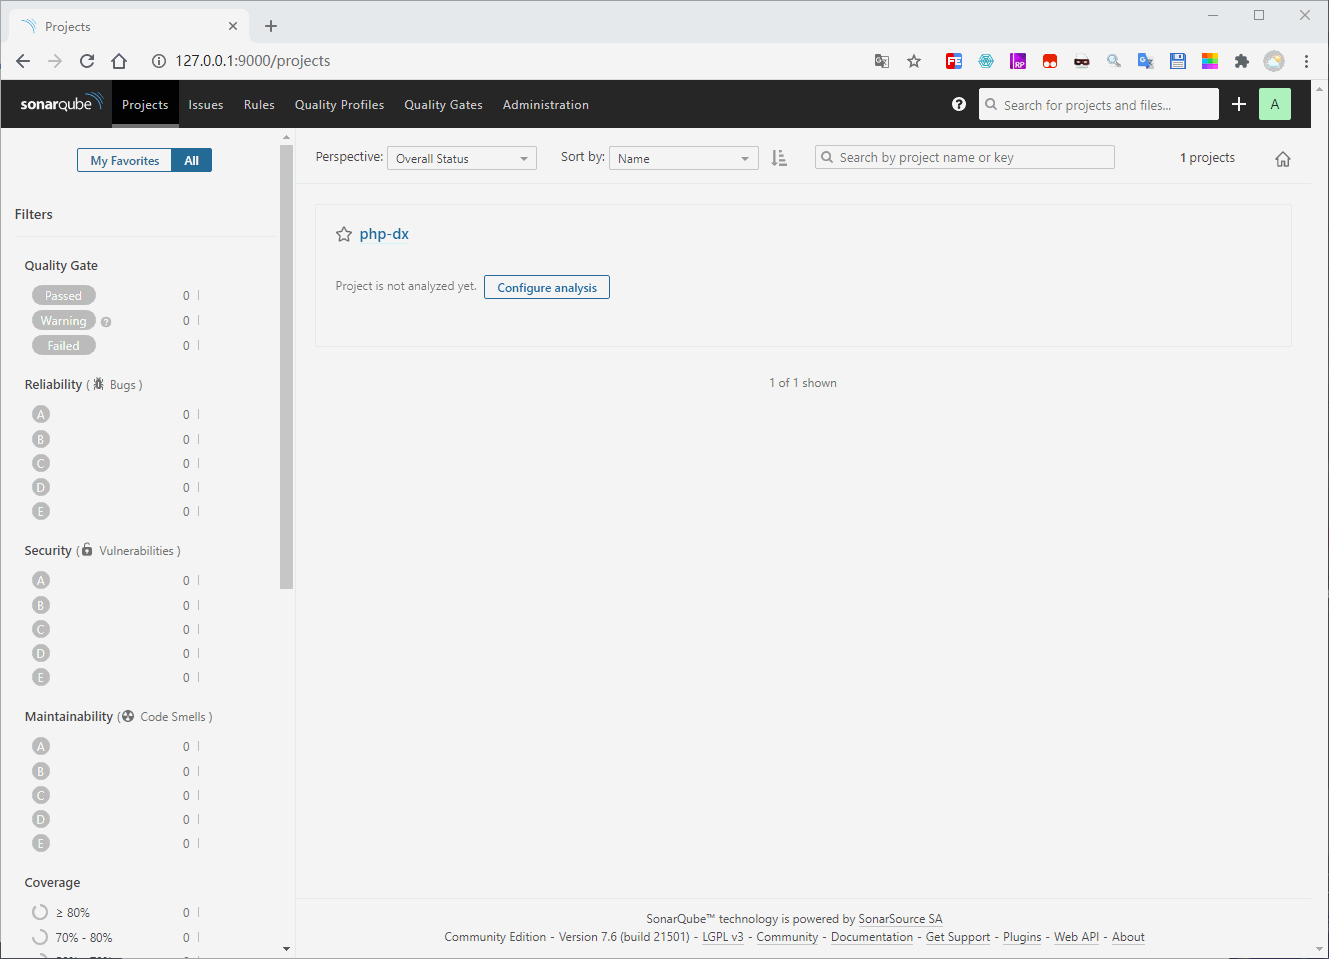Click the browser reload icon
This screenshot has height=959, width=1329.
pyautogui.click(x=87, y=61)
